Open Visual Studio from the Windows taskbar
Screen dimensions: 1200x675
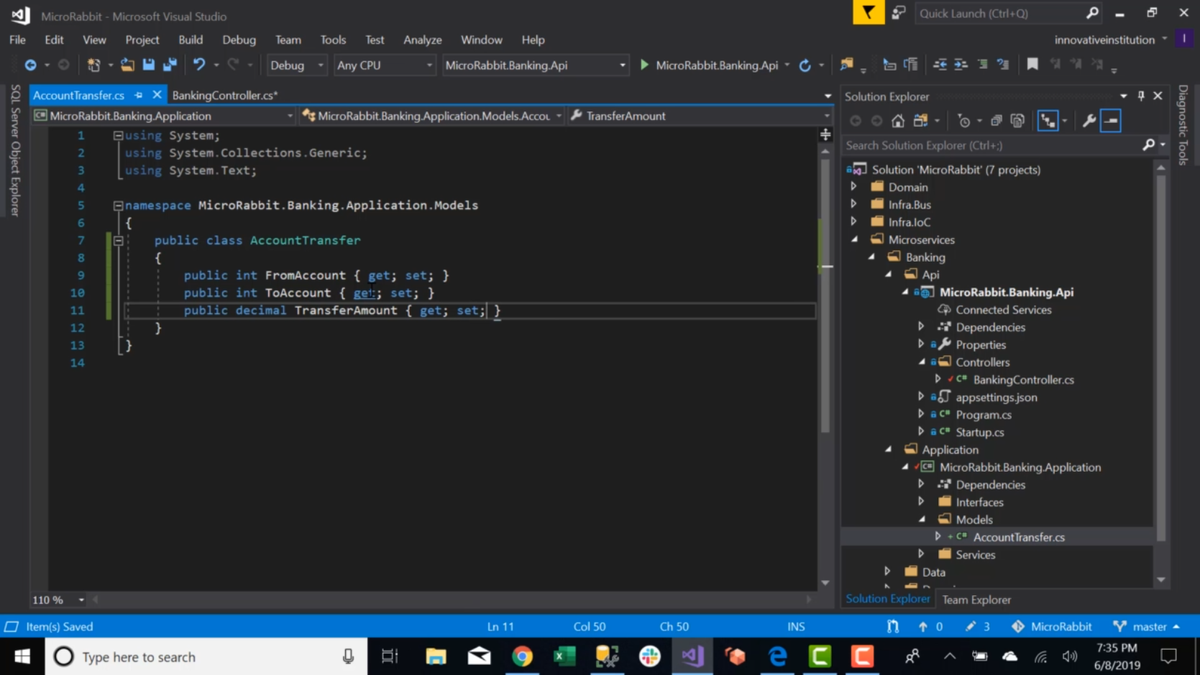(692, 656)
